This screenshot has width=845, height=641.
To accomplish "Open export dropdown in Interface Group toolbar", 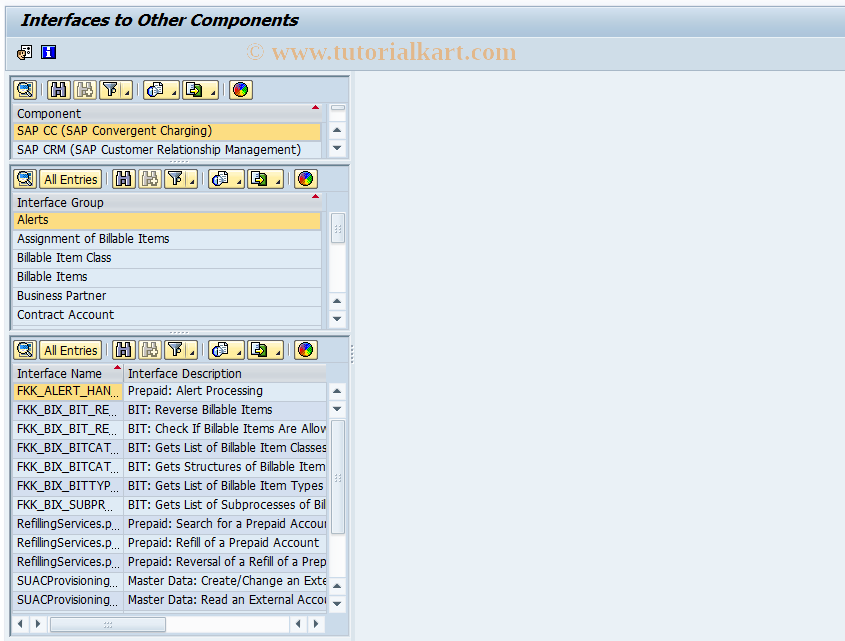I will 278,179.
